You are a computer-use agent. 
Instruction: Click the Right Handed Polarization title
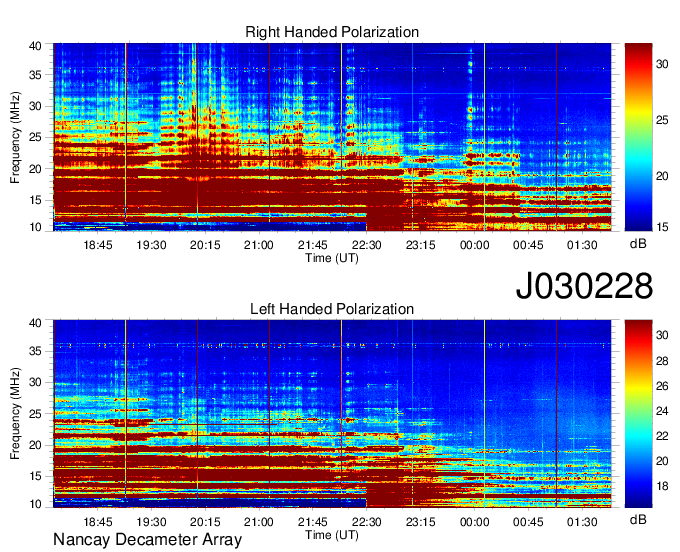point(332,32)
